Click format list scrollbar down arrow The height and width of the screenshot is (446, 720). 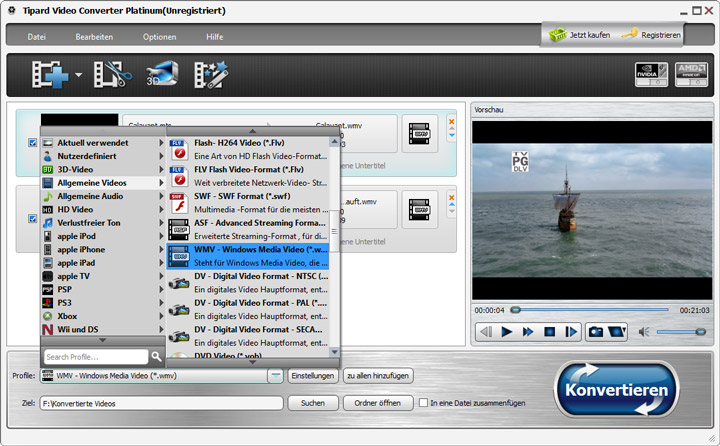334,352
